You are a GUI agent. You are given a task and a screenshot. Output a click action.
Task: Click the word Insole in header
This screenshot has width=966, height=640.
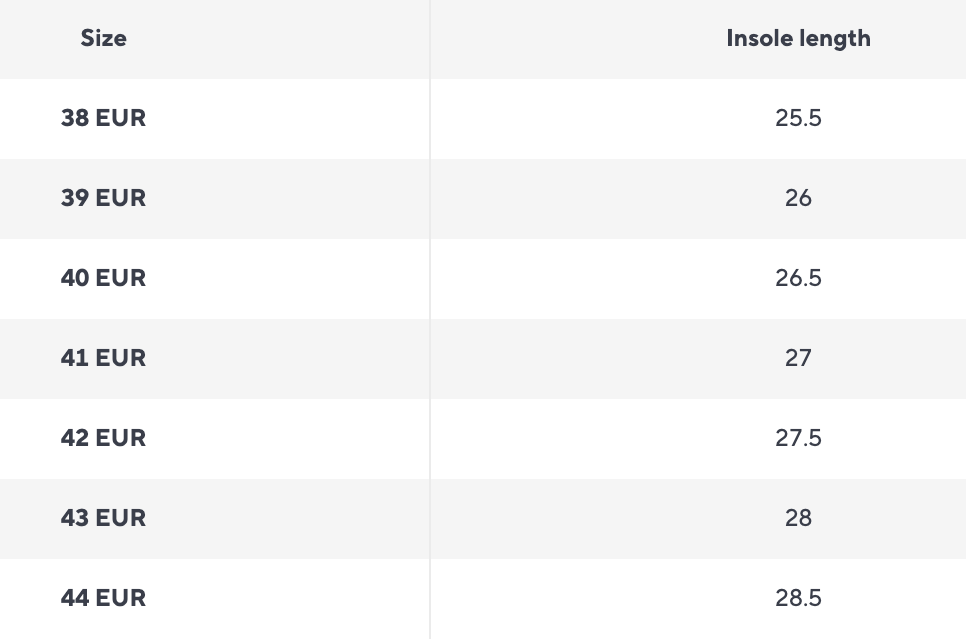click(x=759, y=38)
